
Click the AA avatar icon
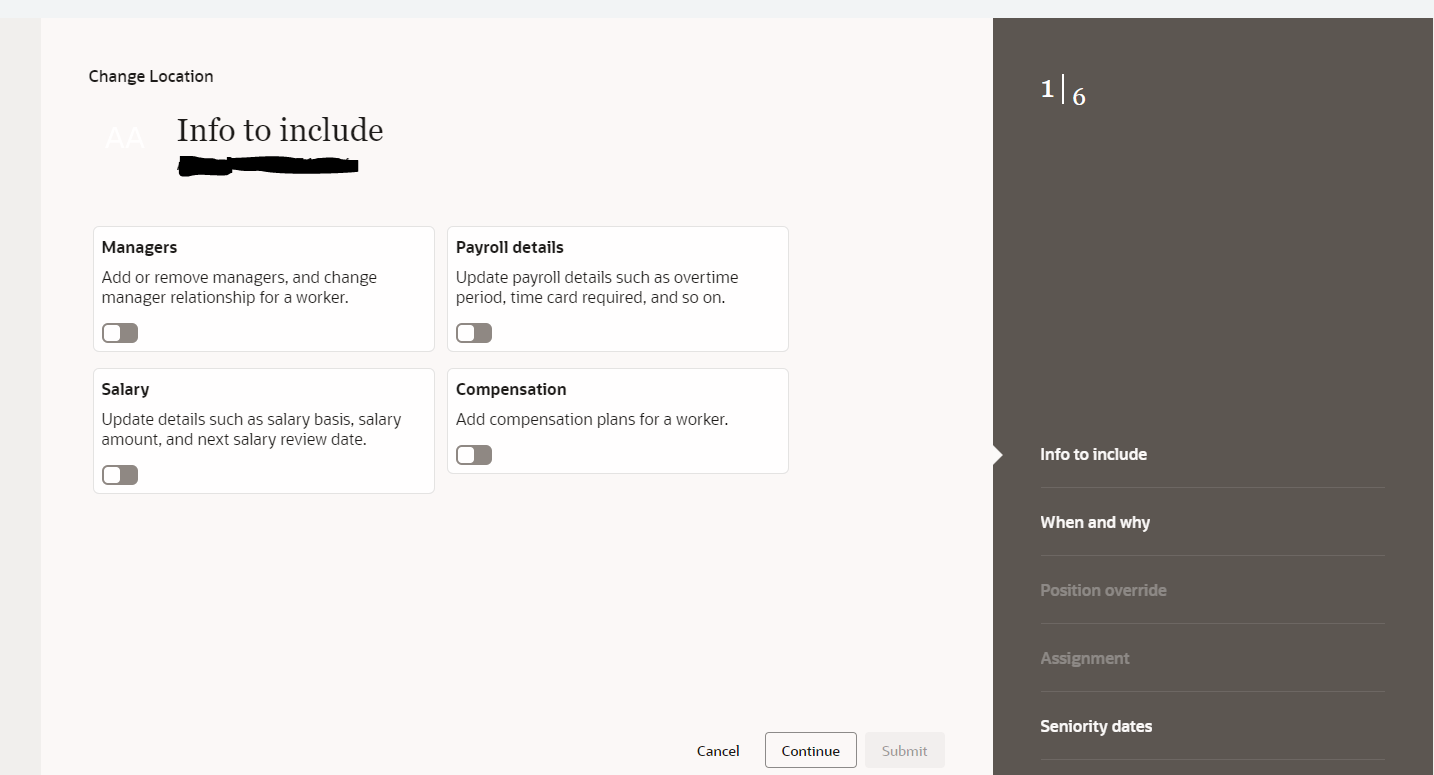[123, 137]
